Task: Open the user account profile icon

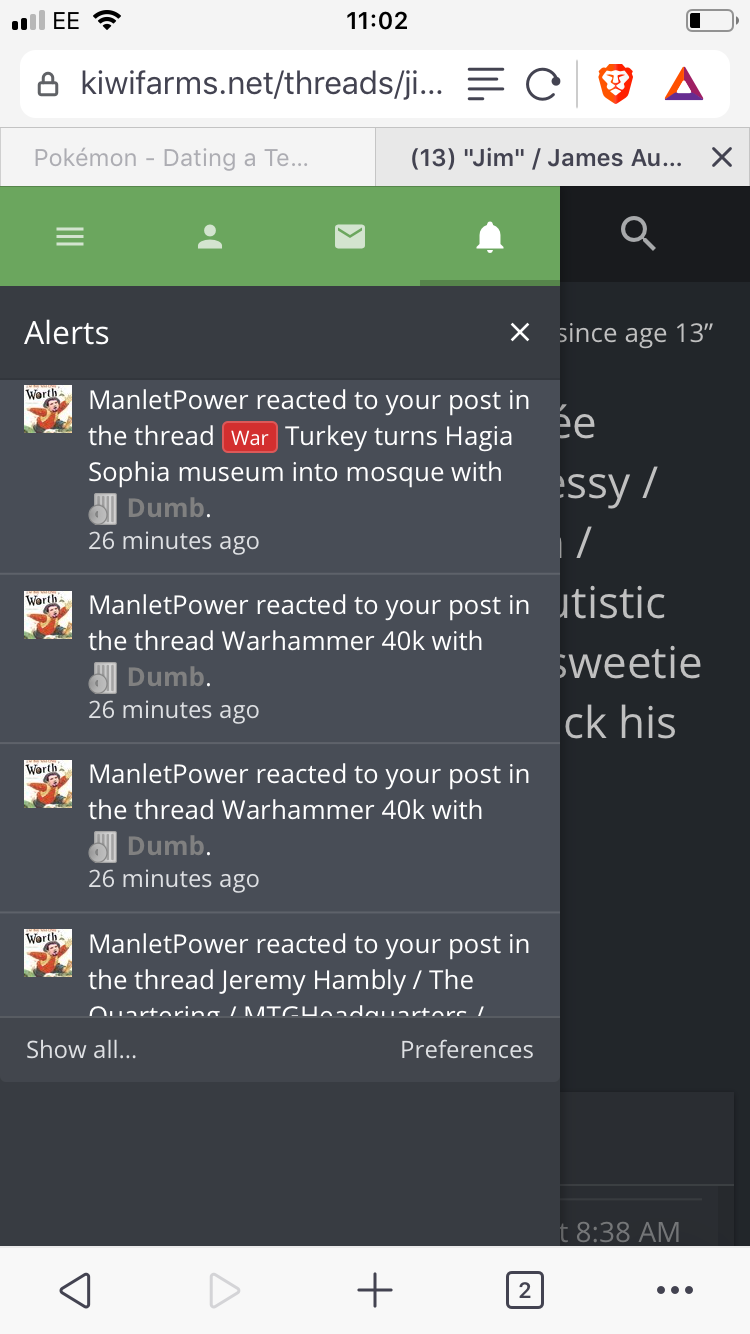Action: coord(210,237)
